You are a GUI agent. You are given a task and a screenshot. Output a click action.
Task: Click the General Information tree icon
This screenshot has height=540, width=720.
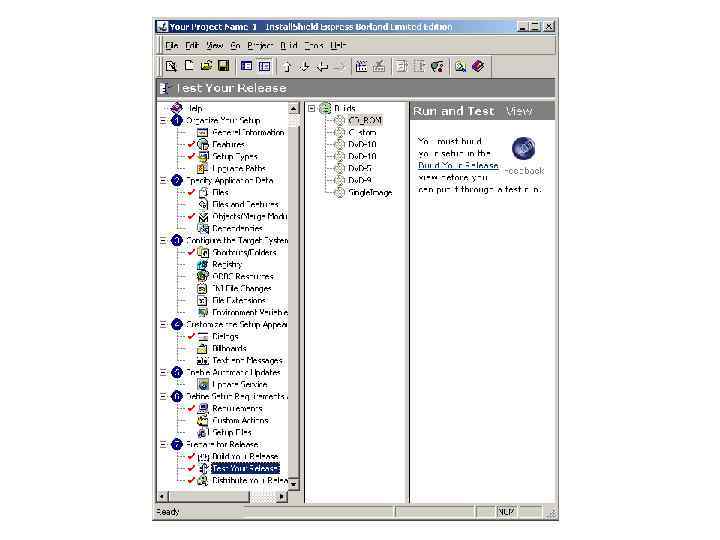tap(202, 132)
